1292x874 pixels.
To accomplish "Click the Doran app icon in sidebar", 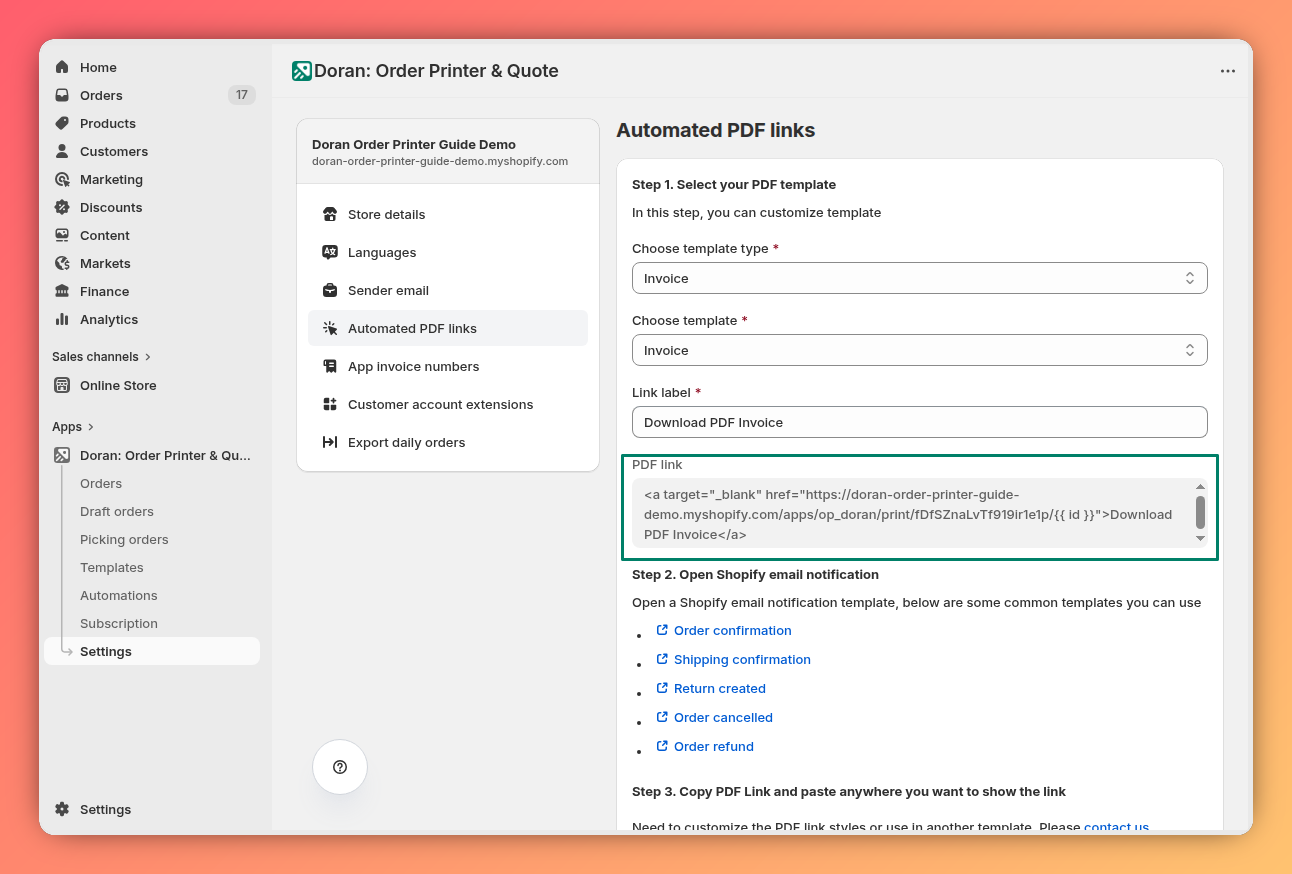I will [x=62, y=455].
